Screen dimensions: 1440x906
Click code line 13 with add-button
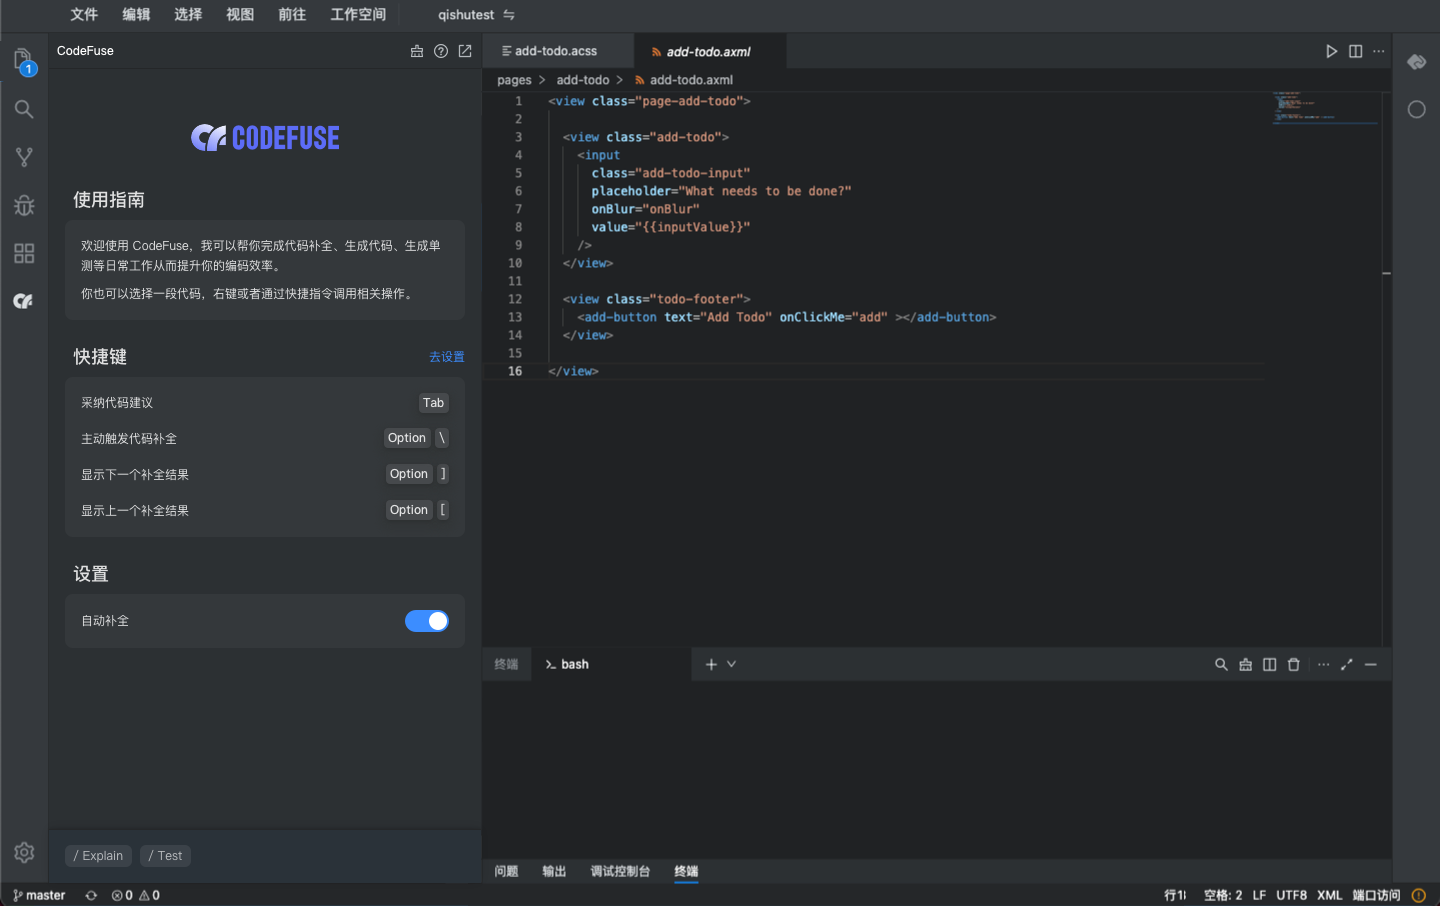click(x=786, y=317)
